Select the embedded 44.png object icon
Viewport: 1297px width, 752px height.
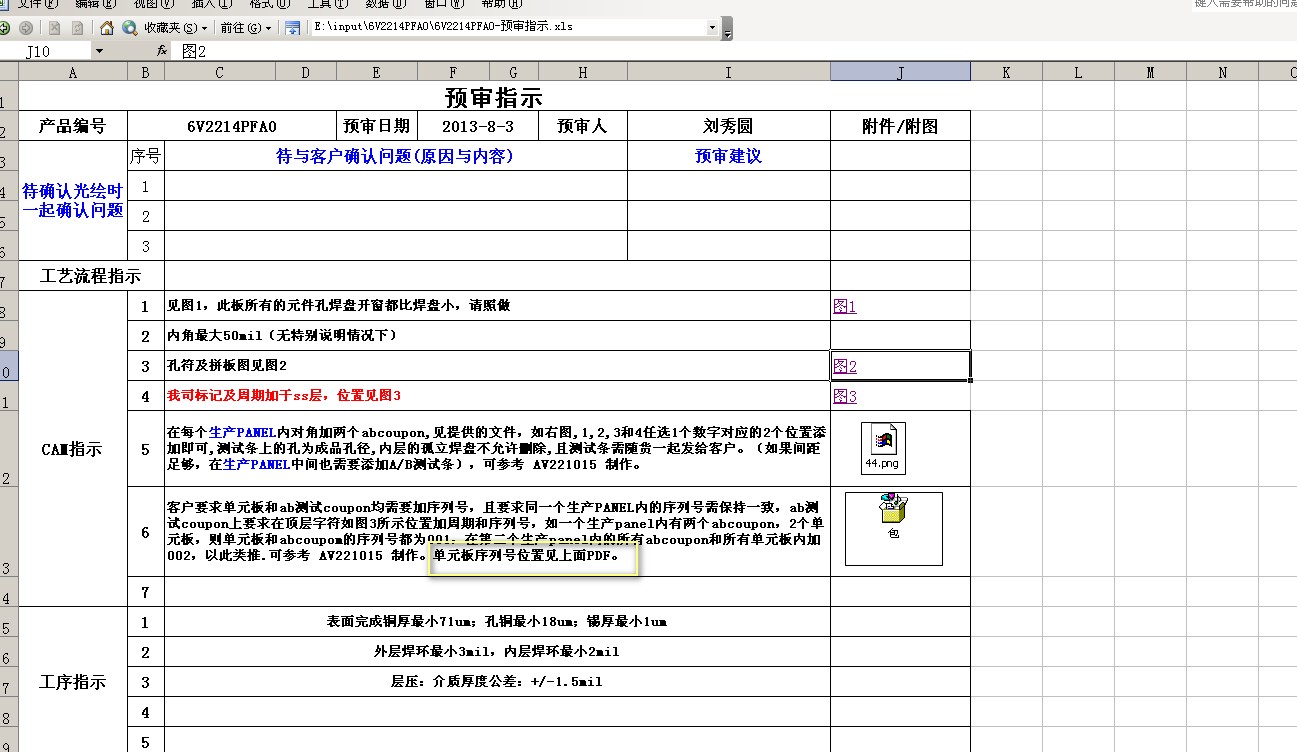pos(883,448)
